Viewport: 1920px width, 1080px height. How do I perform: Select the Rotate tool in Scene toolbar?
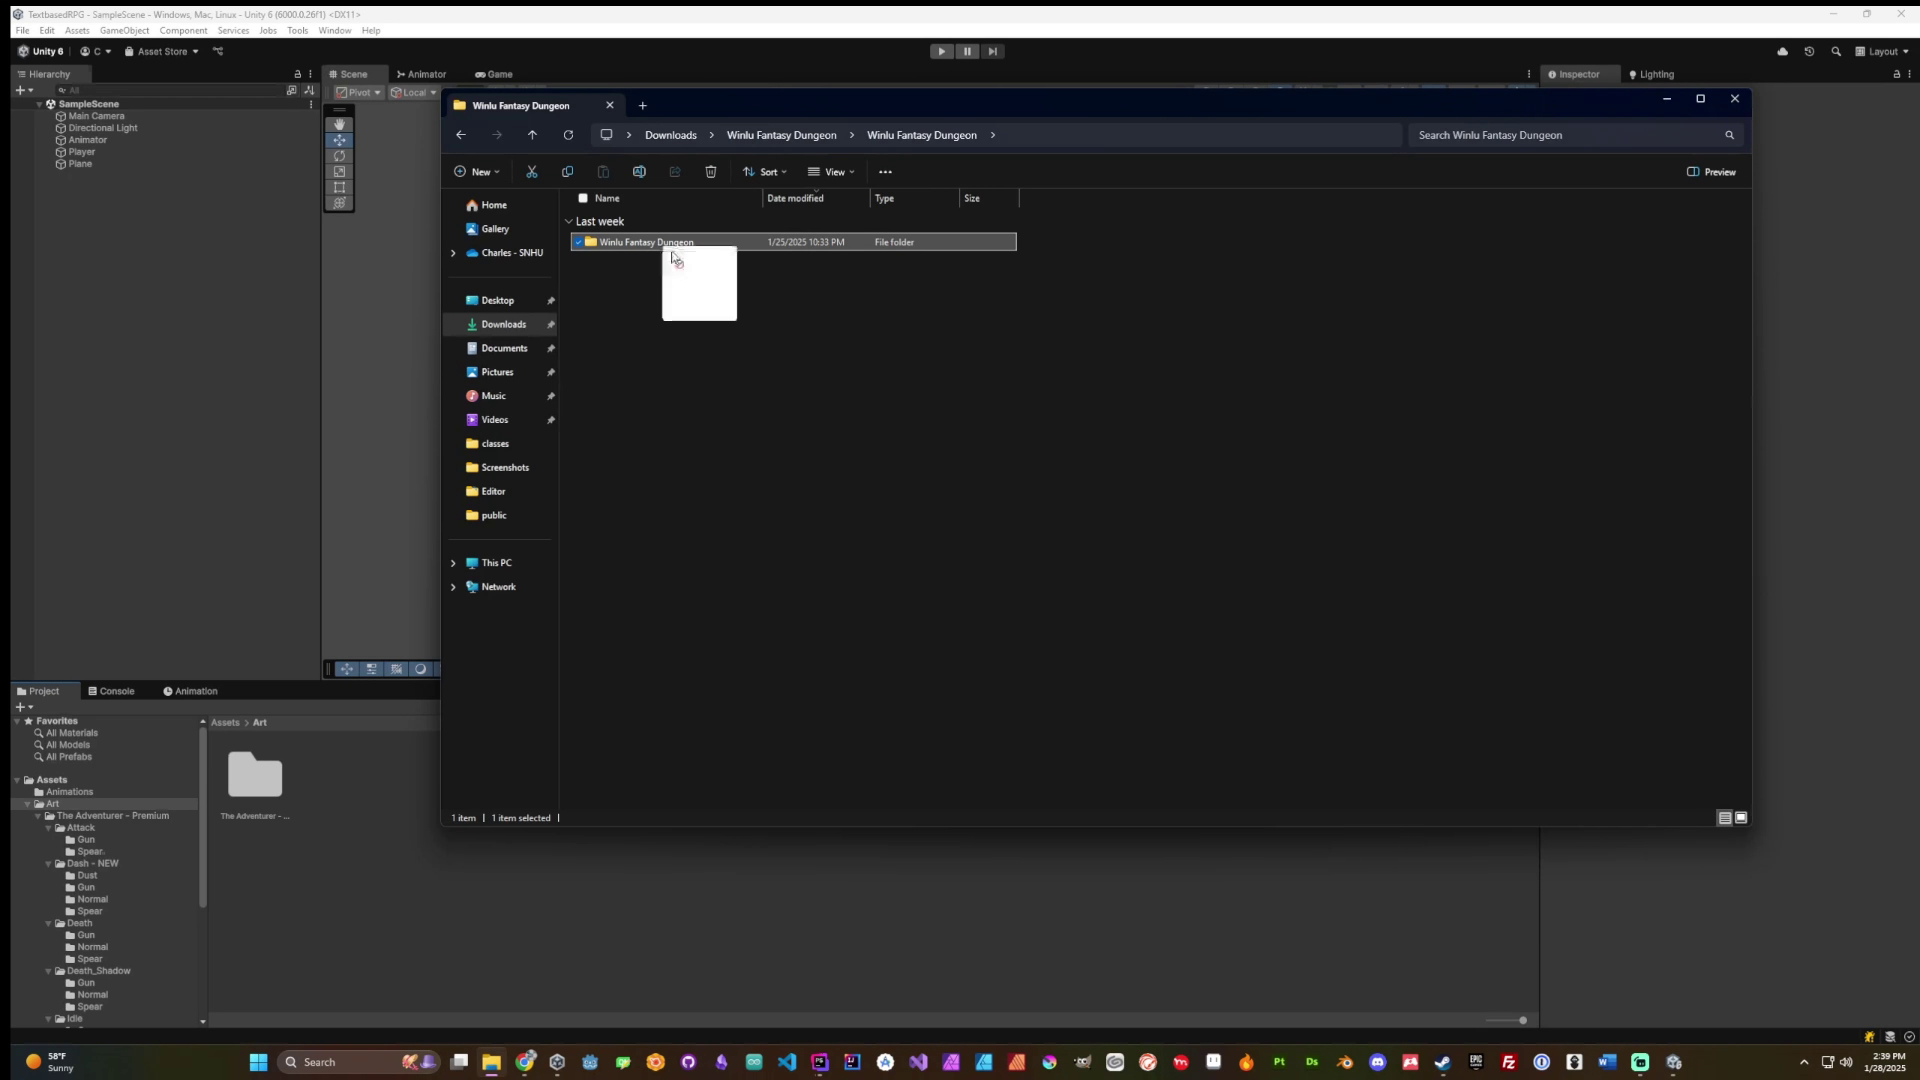339,156
